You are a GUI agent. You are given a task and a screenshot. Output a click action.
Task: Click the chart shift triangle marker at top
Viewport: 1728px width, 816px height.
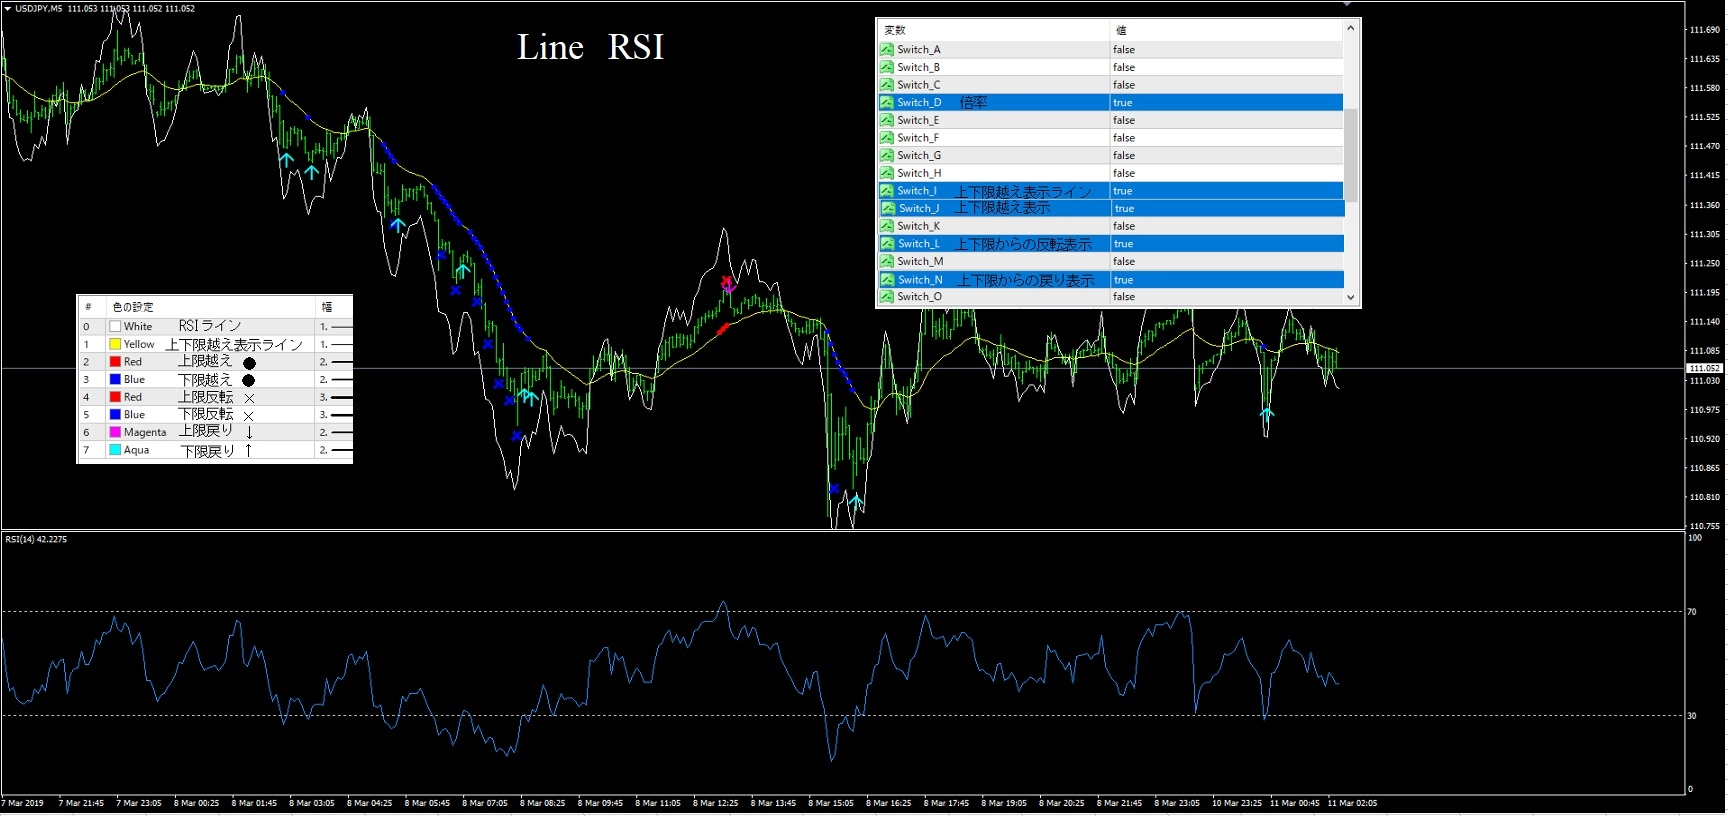point(1347,4)
